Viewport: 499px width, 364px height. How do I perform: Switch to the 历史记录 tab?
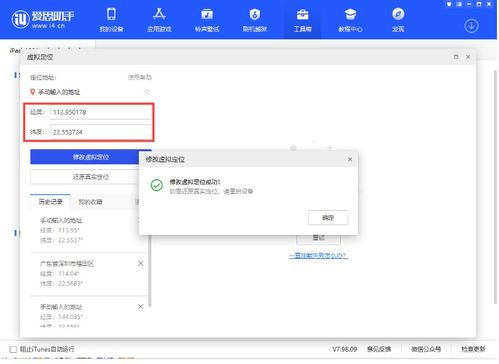50,202
